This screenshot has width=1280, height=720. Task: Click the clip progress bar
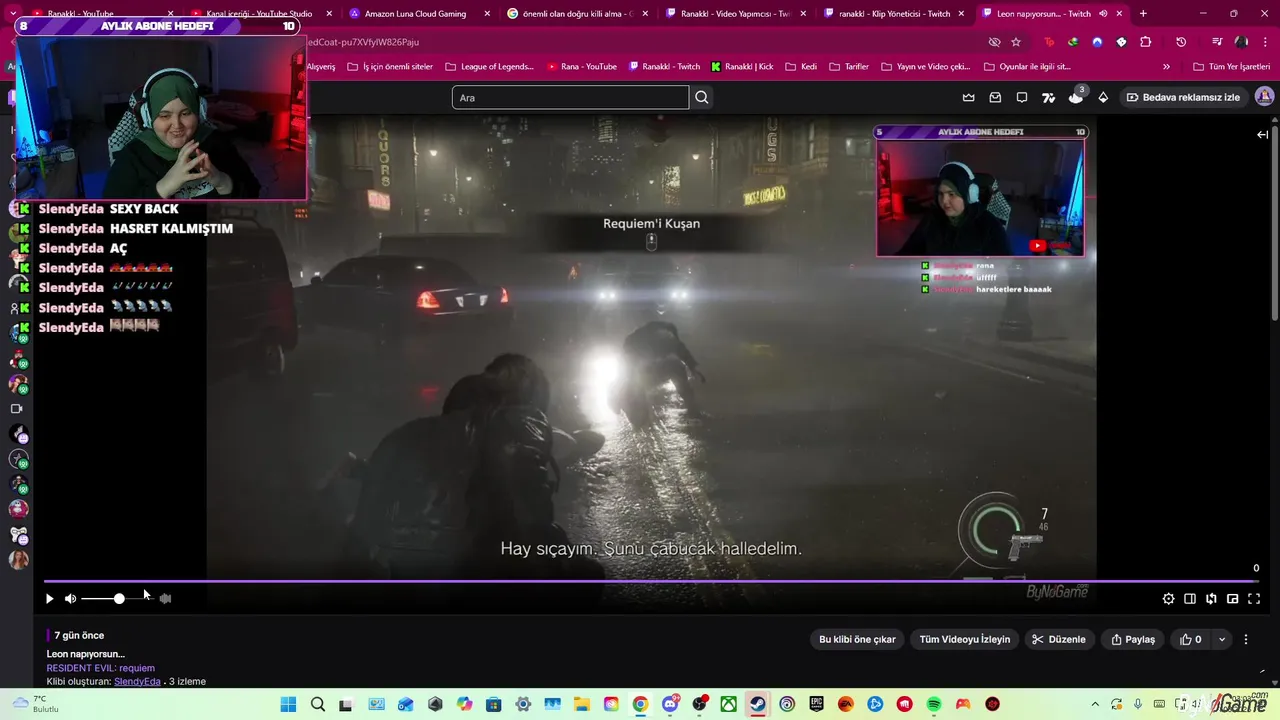click(650, 581)
